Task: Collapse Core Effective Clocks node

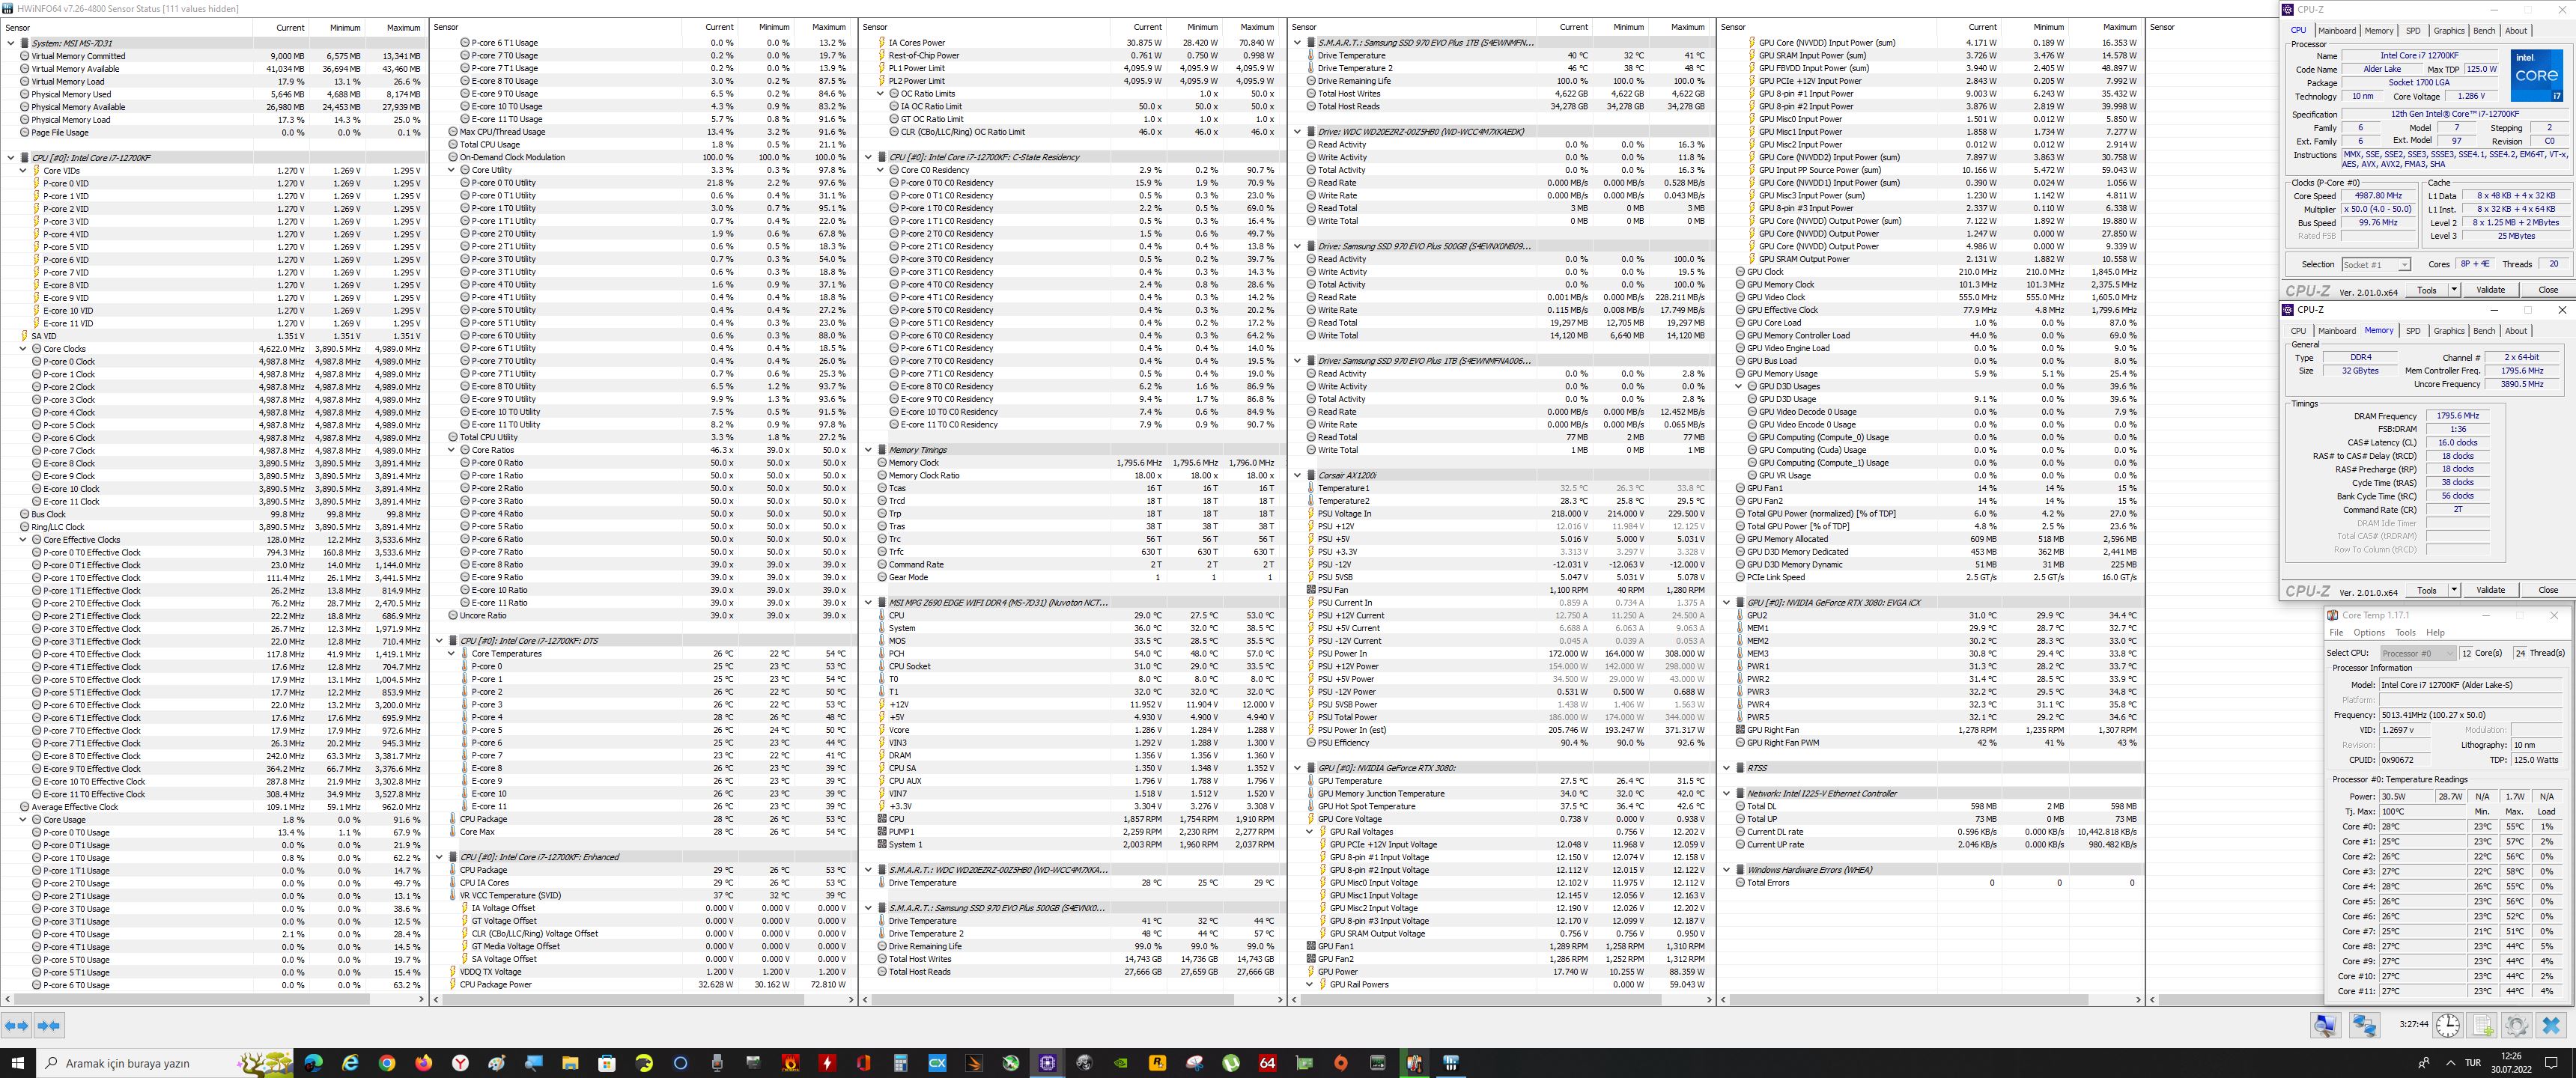Action: tap(23, 540)
